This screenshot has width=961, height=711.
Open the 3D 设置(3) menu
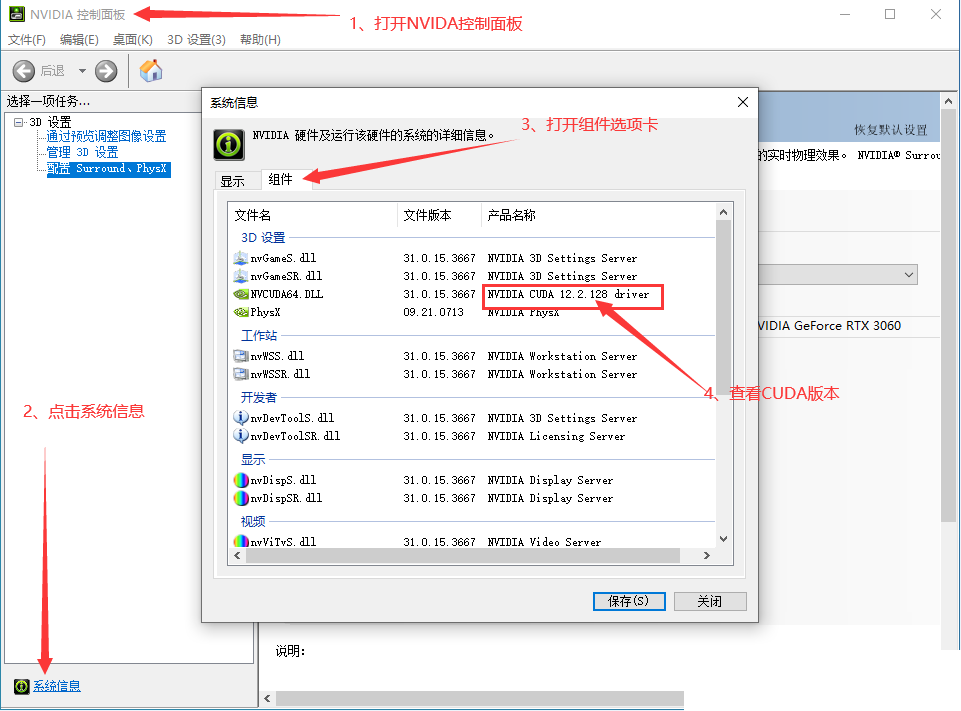point(196,40)
